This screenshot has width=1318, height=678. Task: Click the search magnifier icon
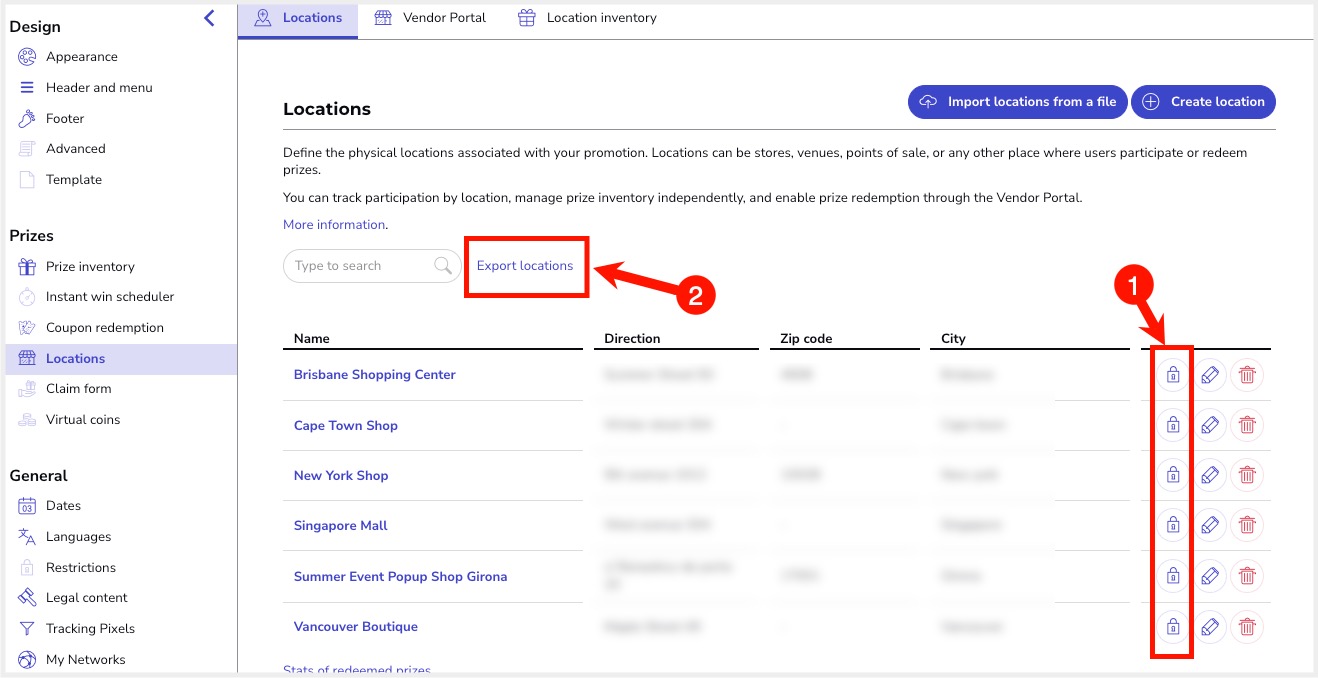[443, 266]
